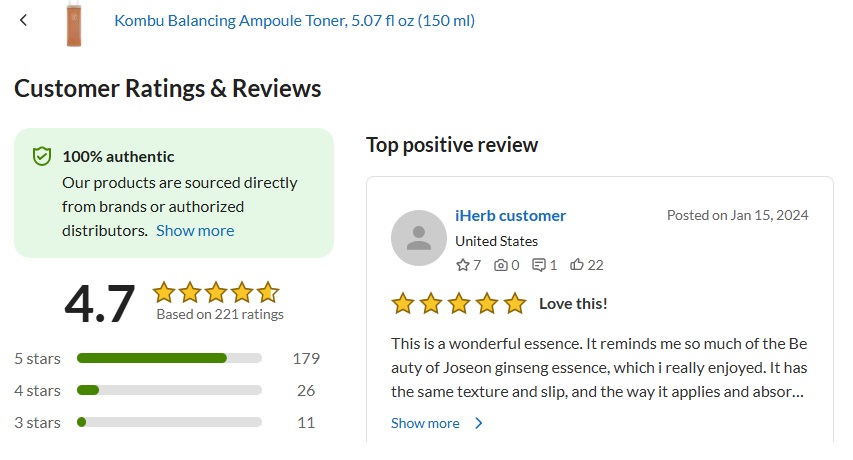853x460 pixels.
Task: Expand full review with Show more
Action: 425,423
